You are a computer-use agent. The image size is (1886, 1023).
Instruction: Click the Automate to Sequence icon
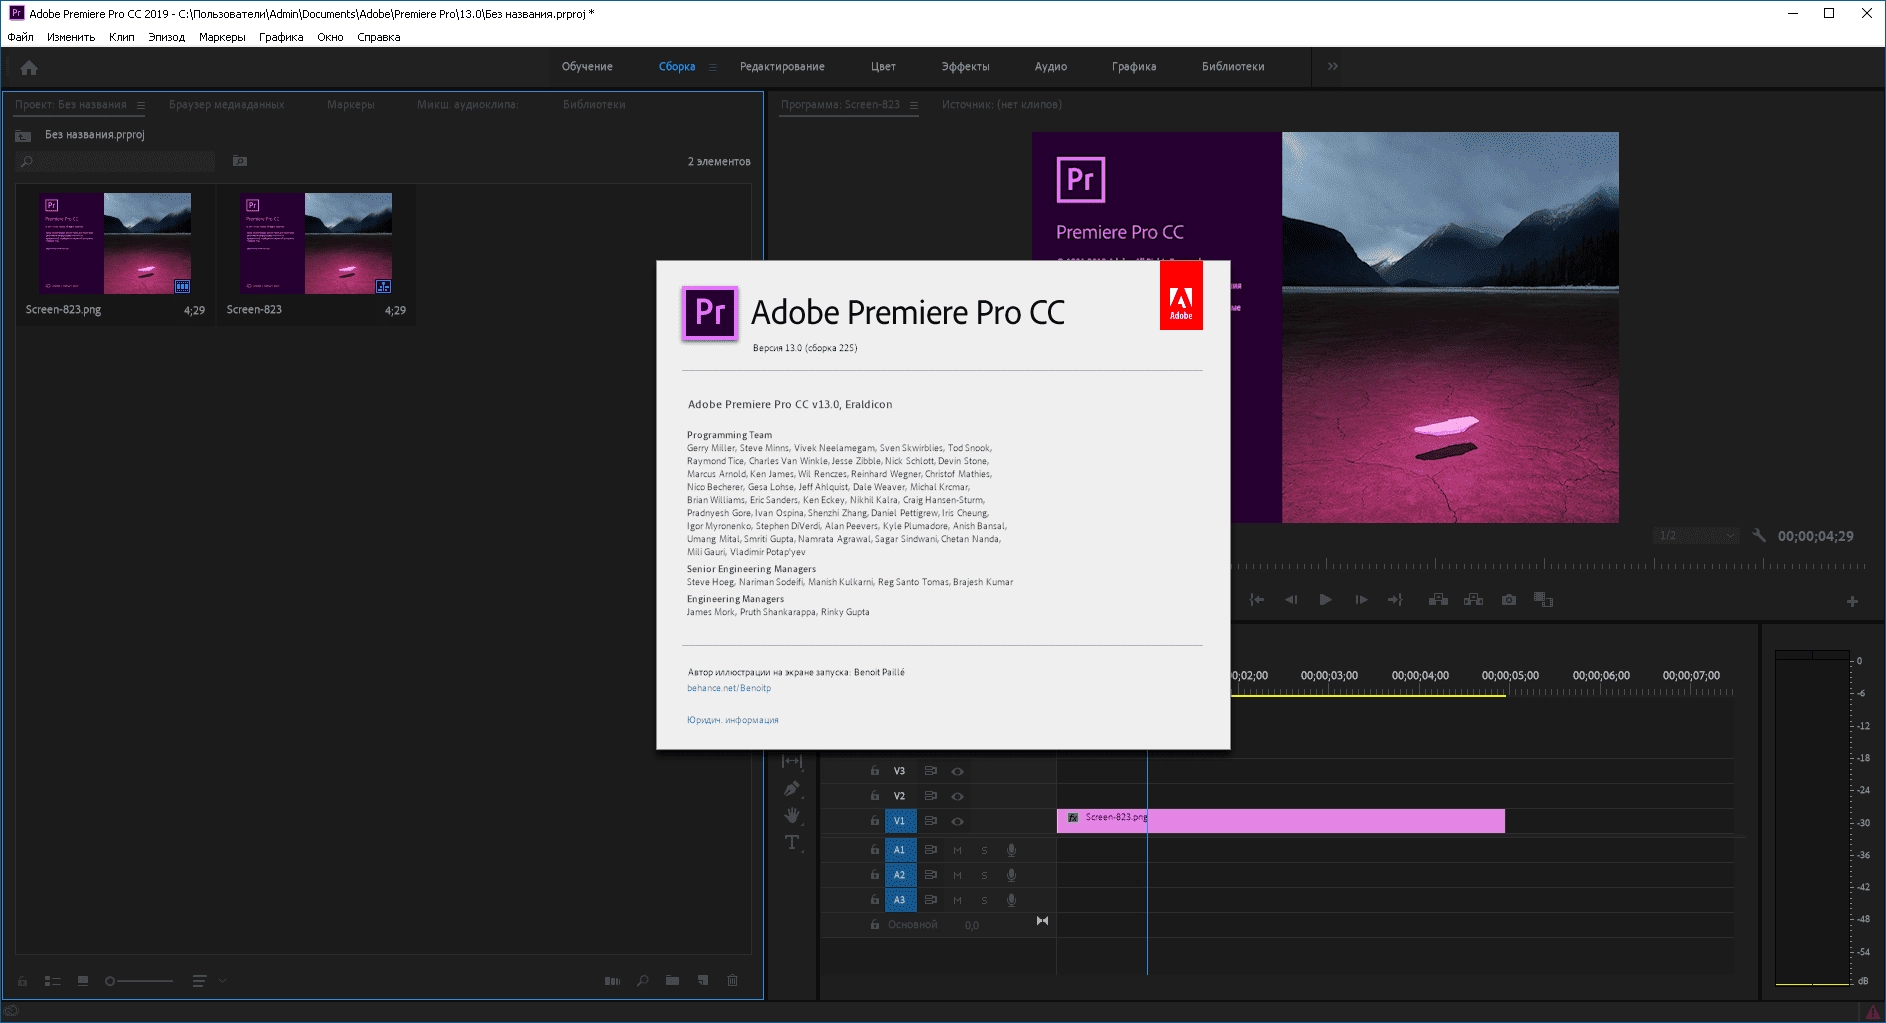click(612, 981)
